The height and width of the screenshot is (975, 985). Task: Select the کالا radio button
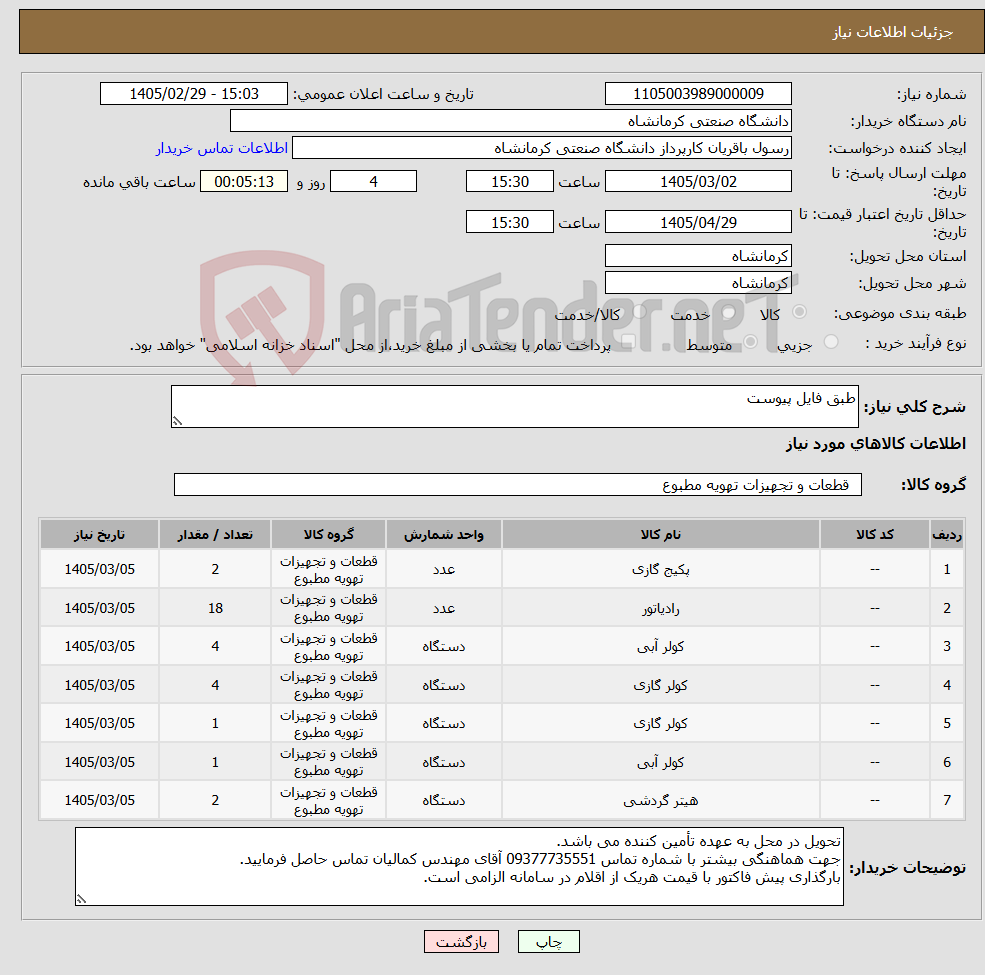click(x=800, y=312)
